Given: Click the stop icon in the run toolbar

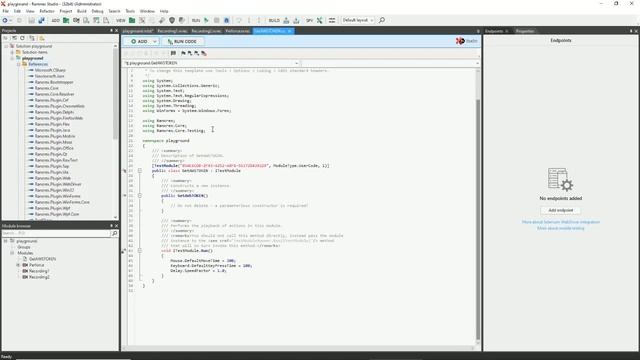Looking at the screenshot, I should pyautogui.click(x=216, y=20).
